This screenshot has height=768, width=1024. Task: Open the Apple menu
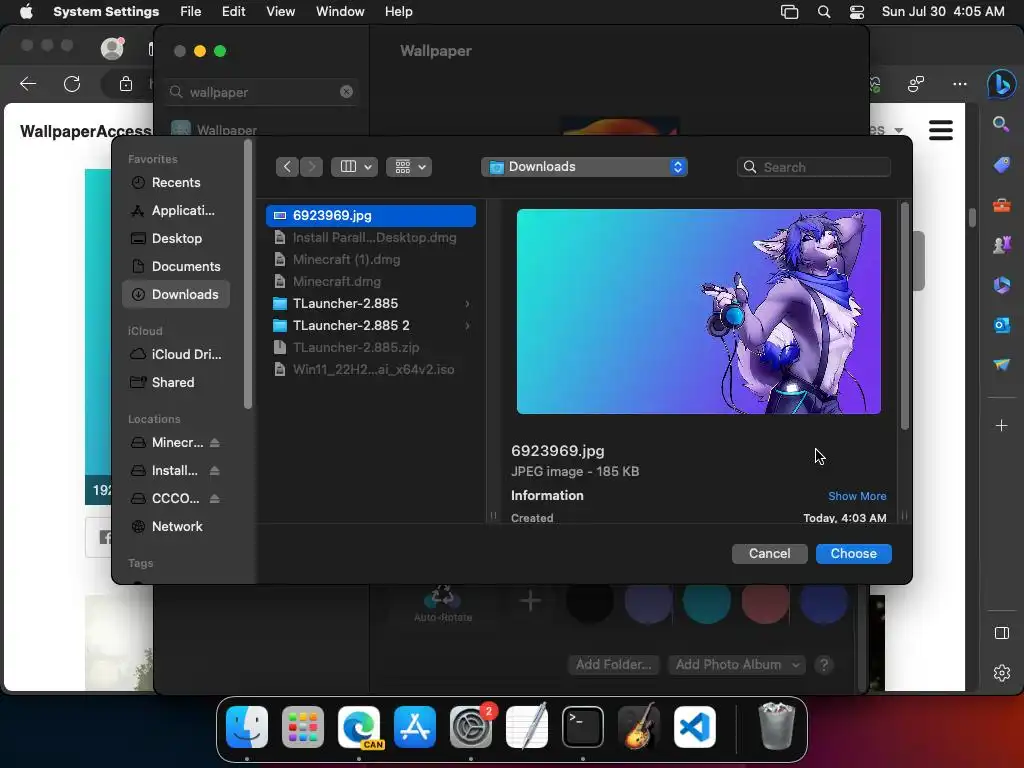point(26,12)
